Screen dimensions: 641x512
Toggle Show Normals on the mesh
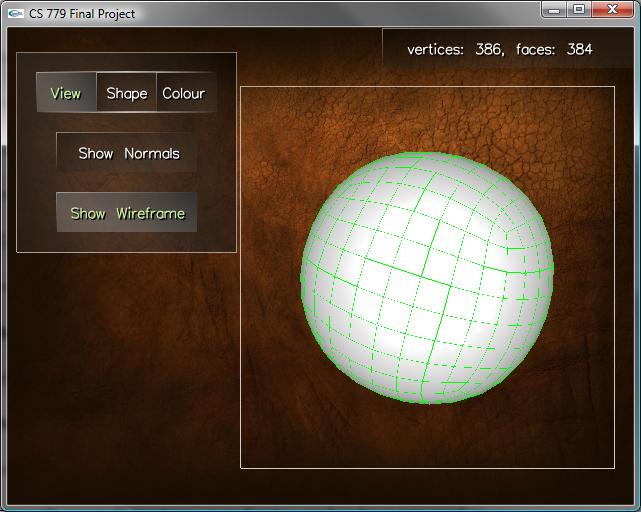click(127, 153)
